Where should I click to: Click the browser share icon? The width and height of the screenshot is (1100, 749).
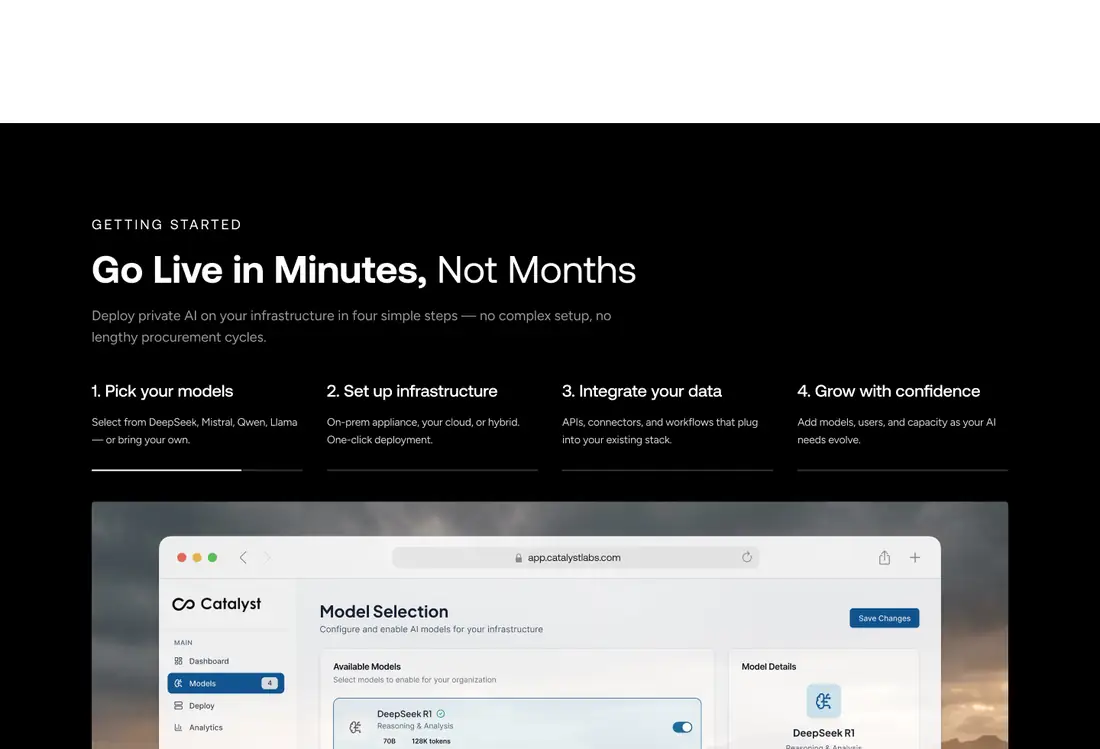[884, 558]
